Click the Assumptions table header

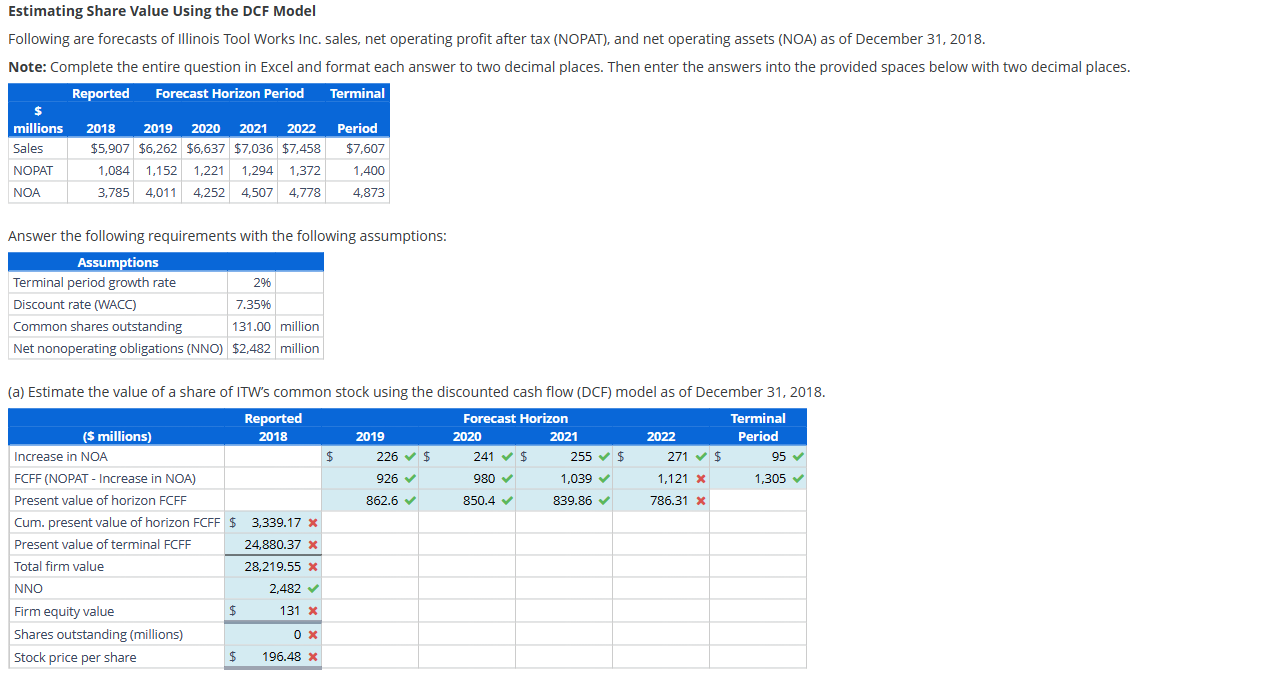pos(117,261)
